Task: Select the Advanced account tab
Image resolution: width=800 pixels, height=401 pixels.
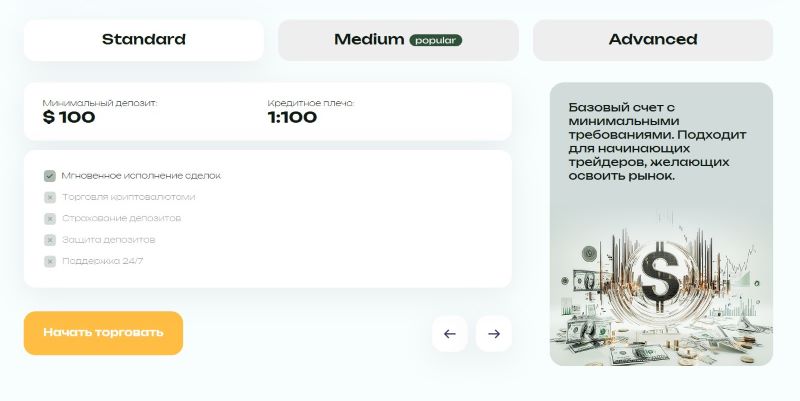Action: (x=653, y=40)
